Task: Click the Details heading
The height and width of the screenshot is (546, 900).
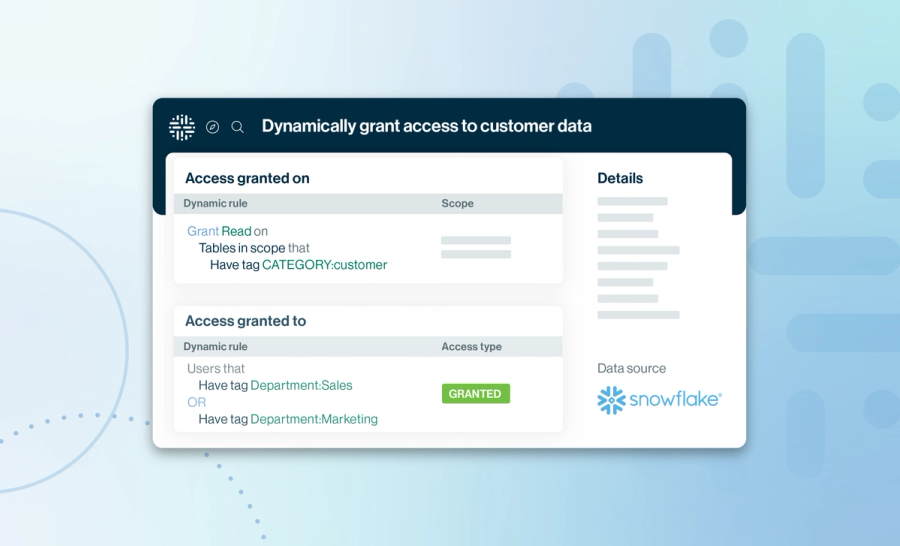Action: pos(620,179)
